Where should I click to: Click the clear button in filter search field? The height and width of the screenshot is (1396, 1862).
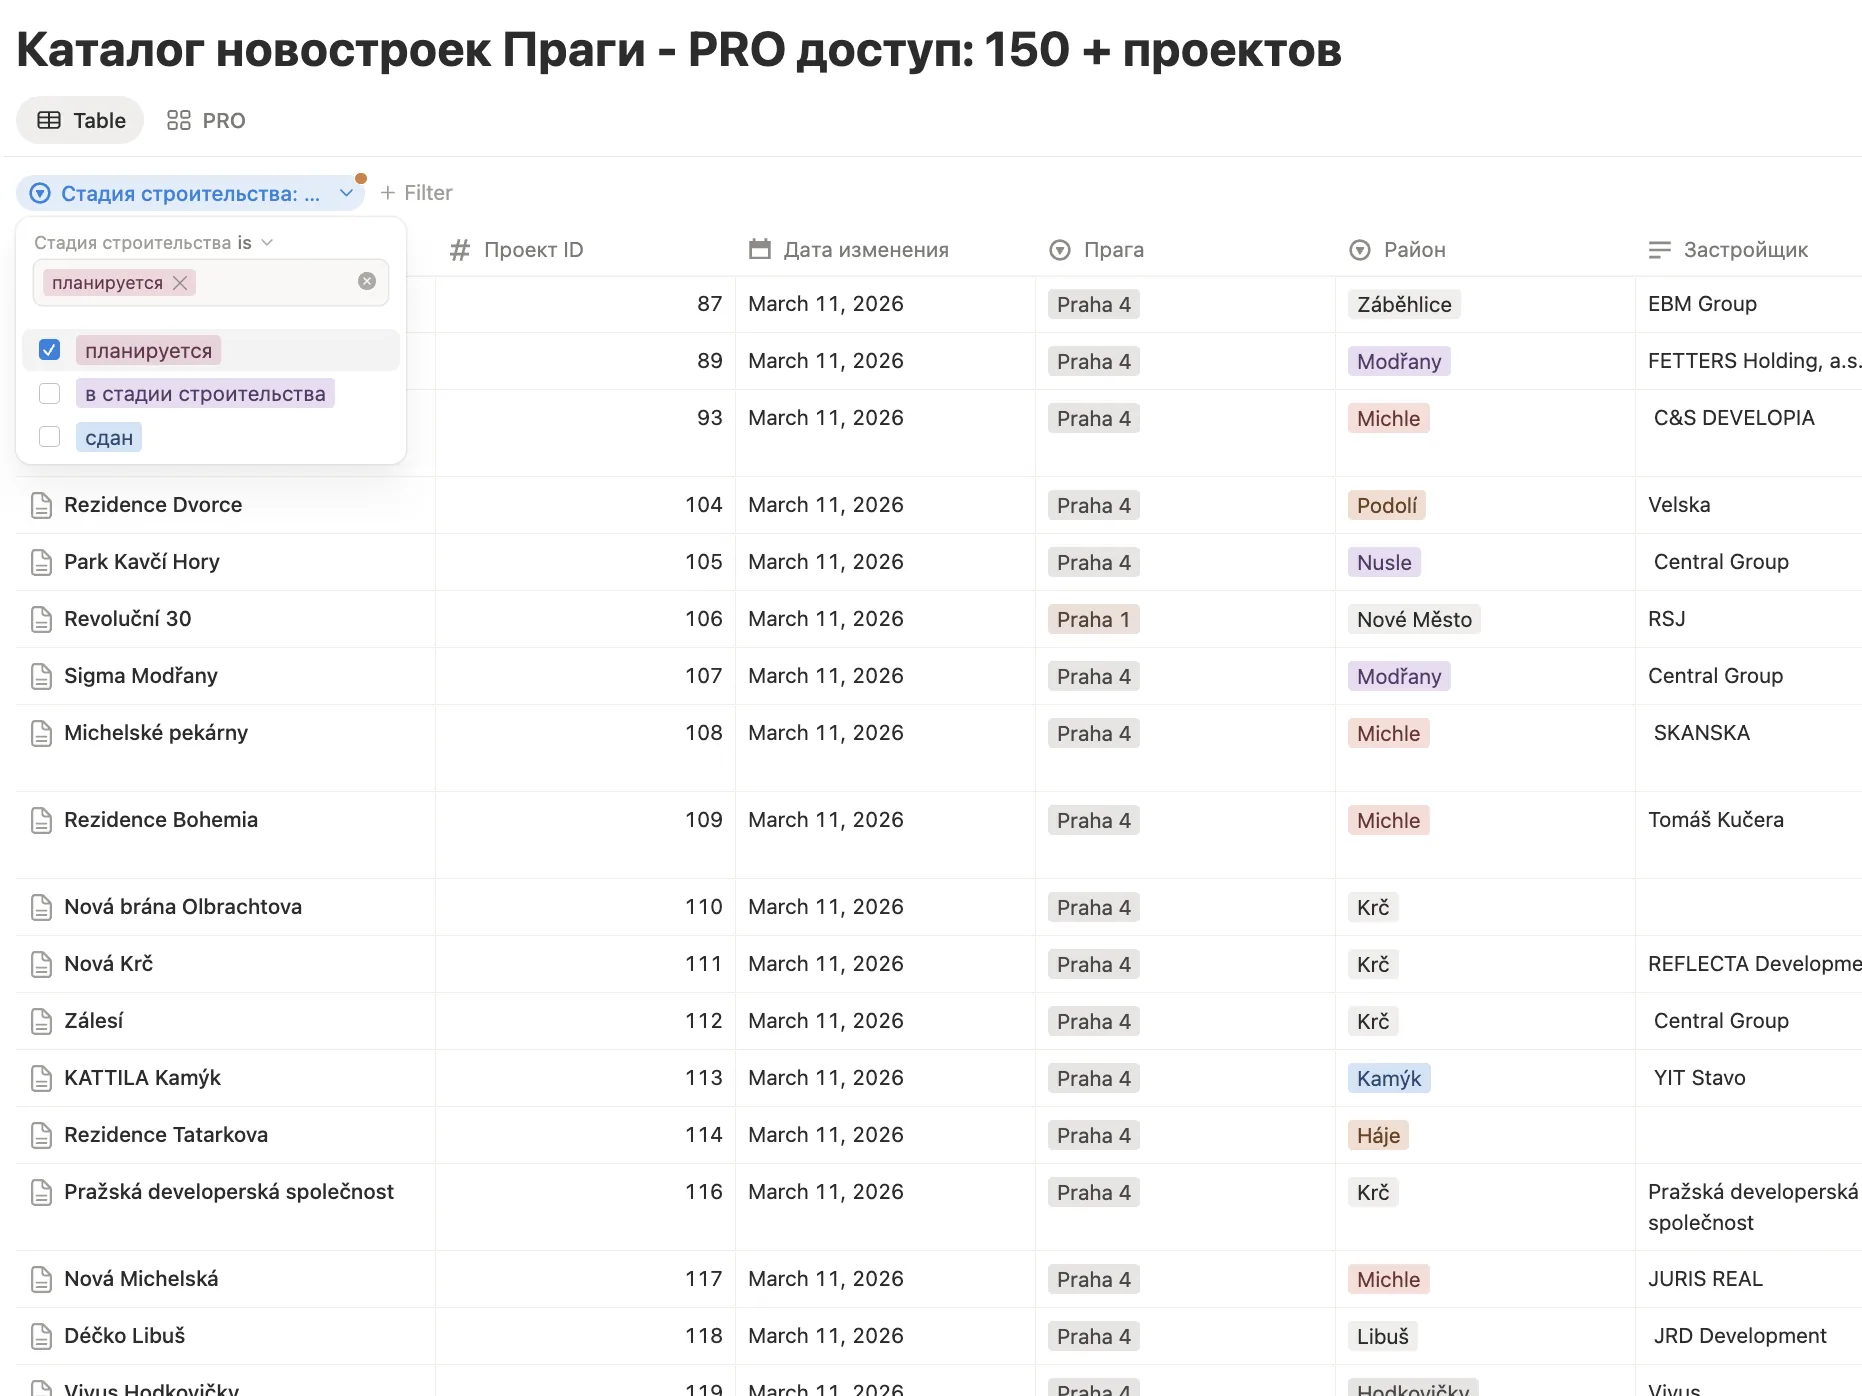366,281
